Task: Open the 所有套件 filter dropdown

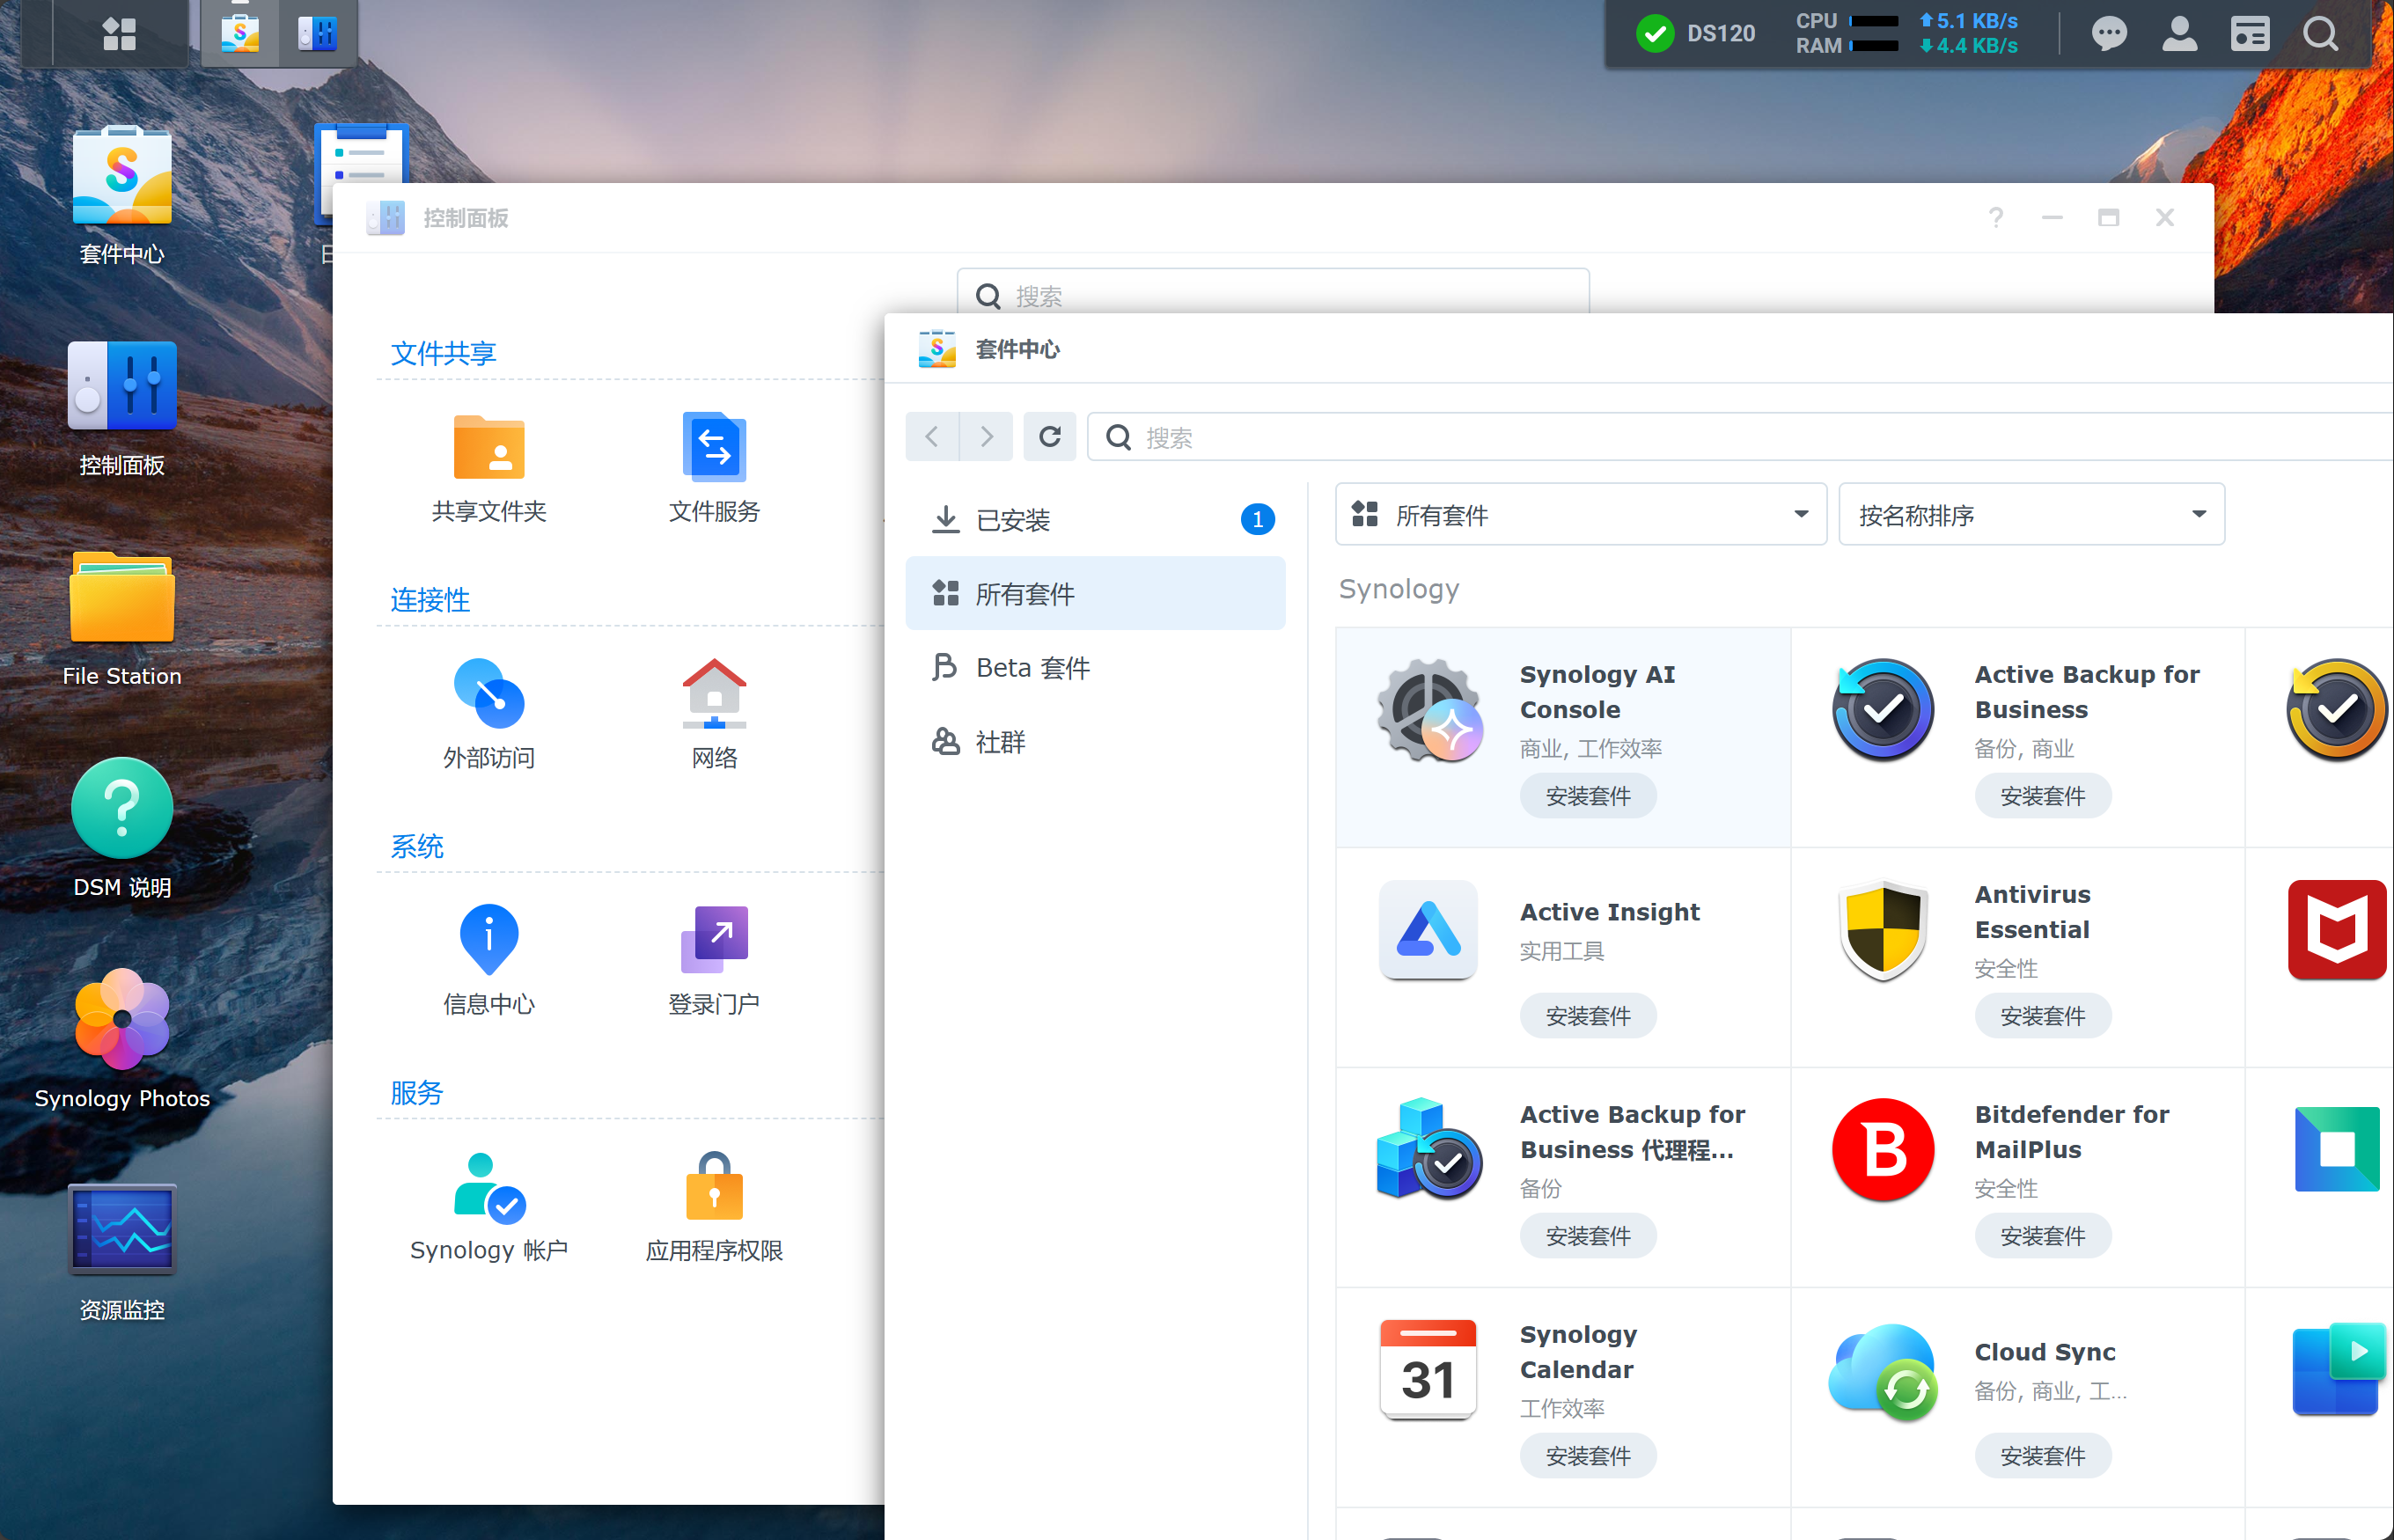Action: pyautogui.click(x=1579, y=514)
